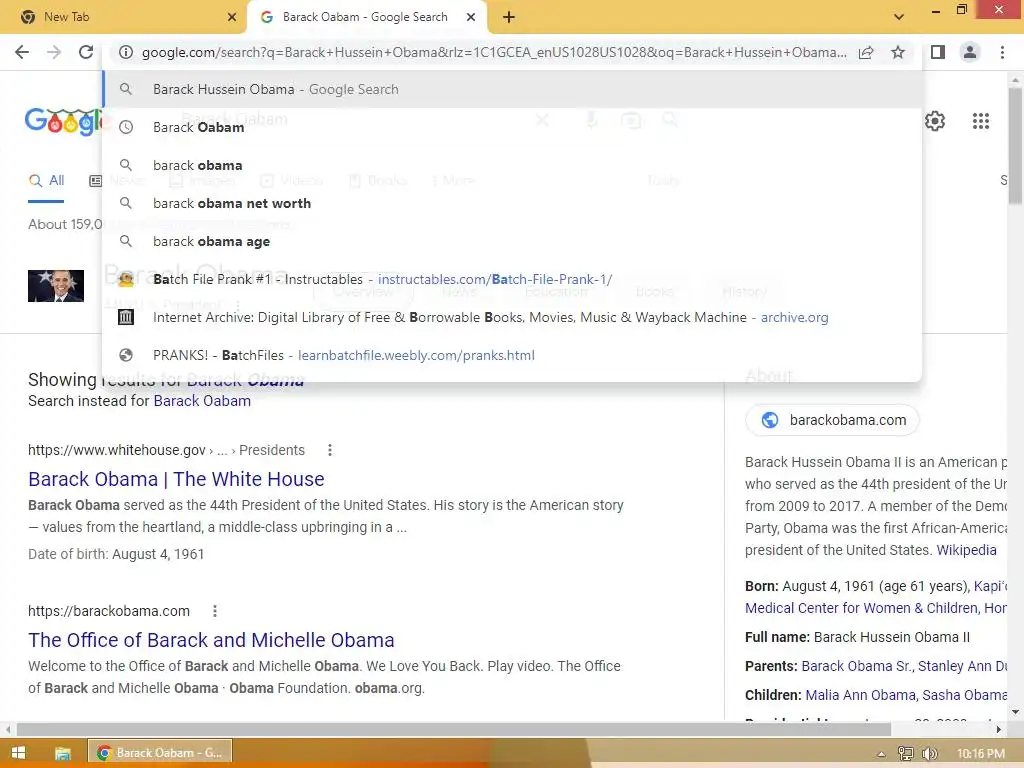The height and width of the screenshot is (768, 1024).
Task: Click the horizontal page scrollbar
Action: (x=454, y=729)
